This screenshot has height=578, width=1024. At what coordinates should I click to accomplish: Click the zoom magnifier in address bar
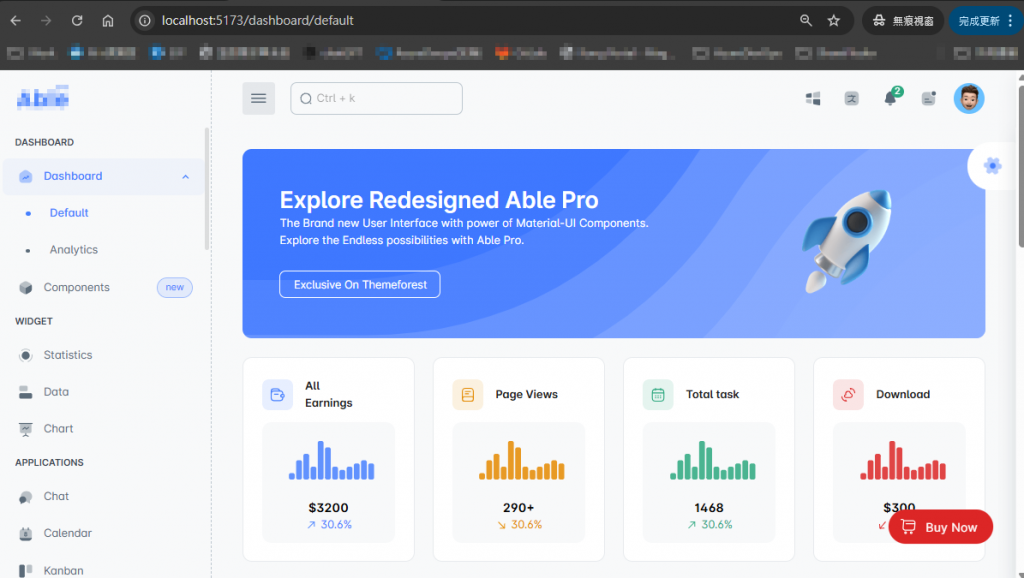pyautogui.click(x=806, y=21)
